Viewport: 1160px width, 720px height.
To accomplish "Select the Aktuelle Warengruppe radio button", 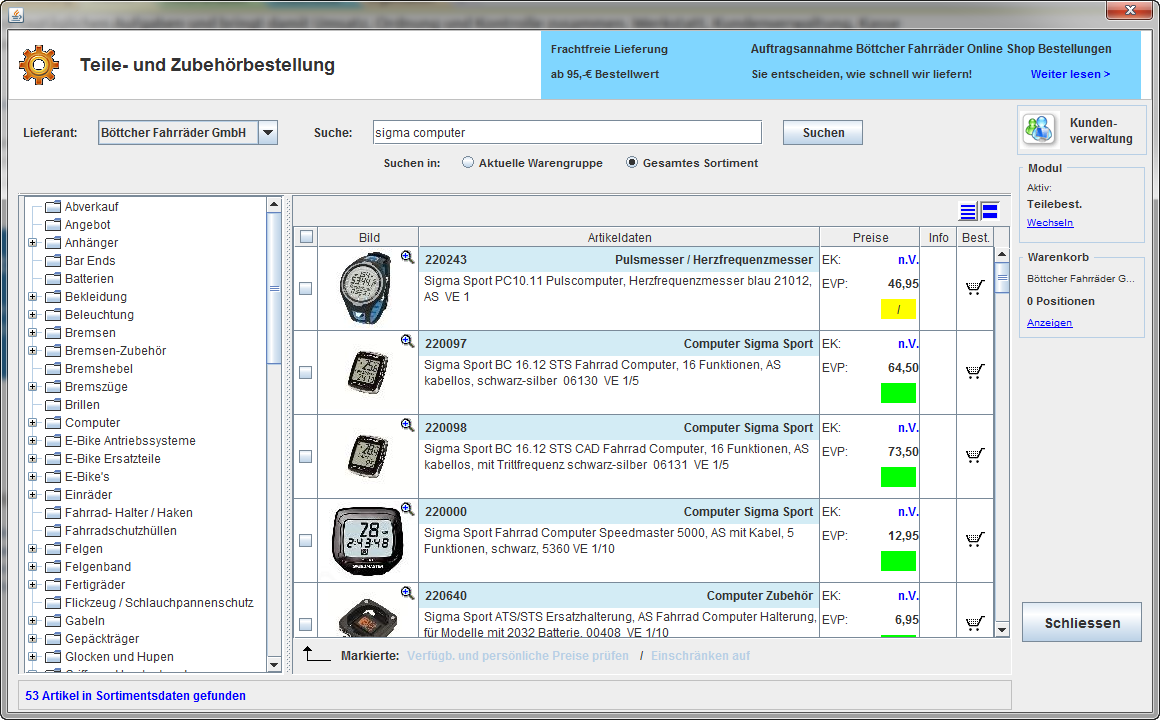I will (x=468, y=163).
